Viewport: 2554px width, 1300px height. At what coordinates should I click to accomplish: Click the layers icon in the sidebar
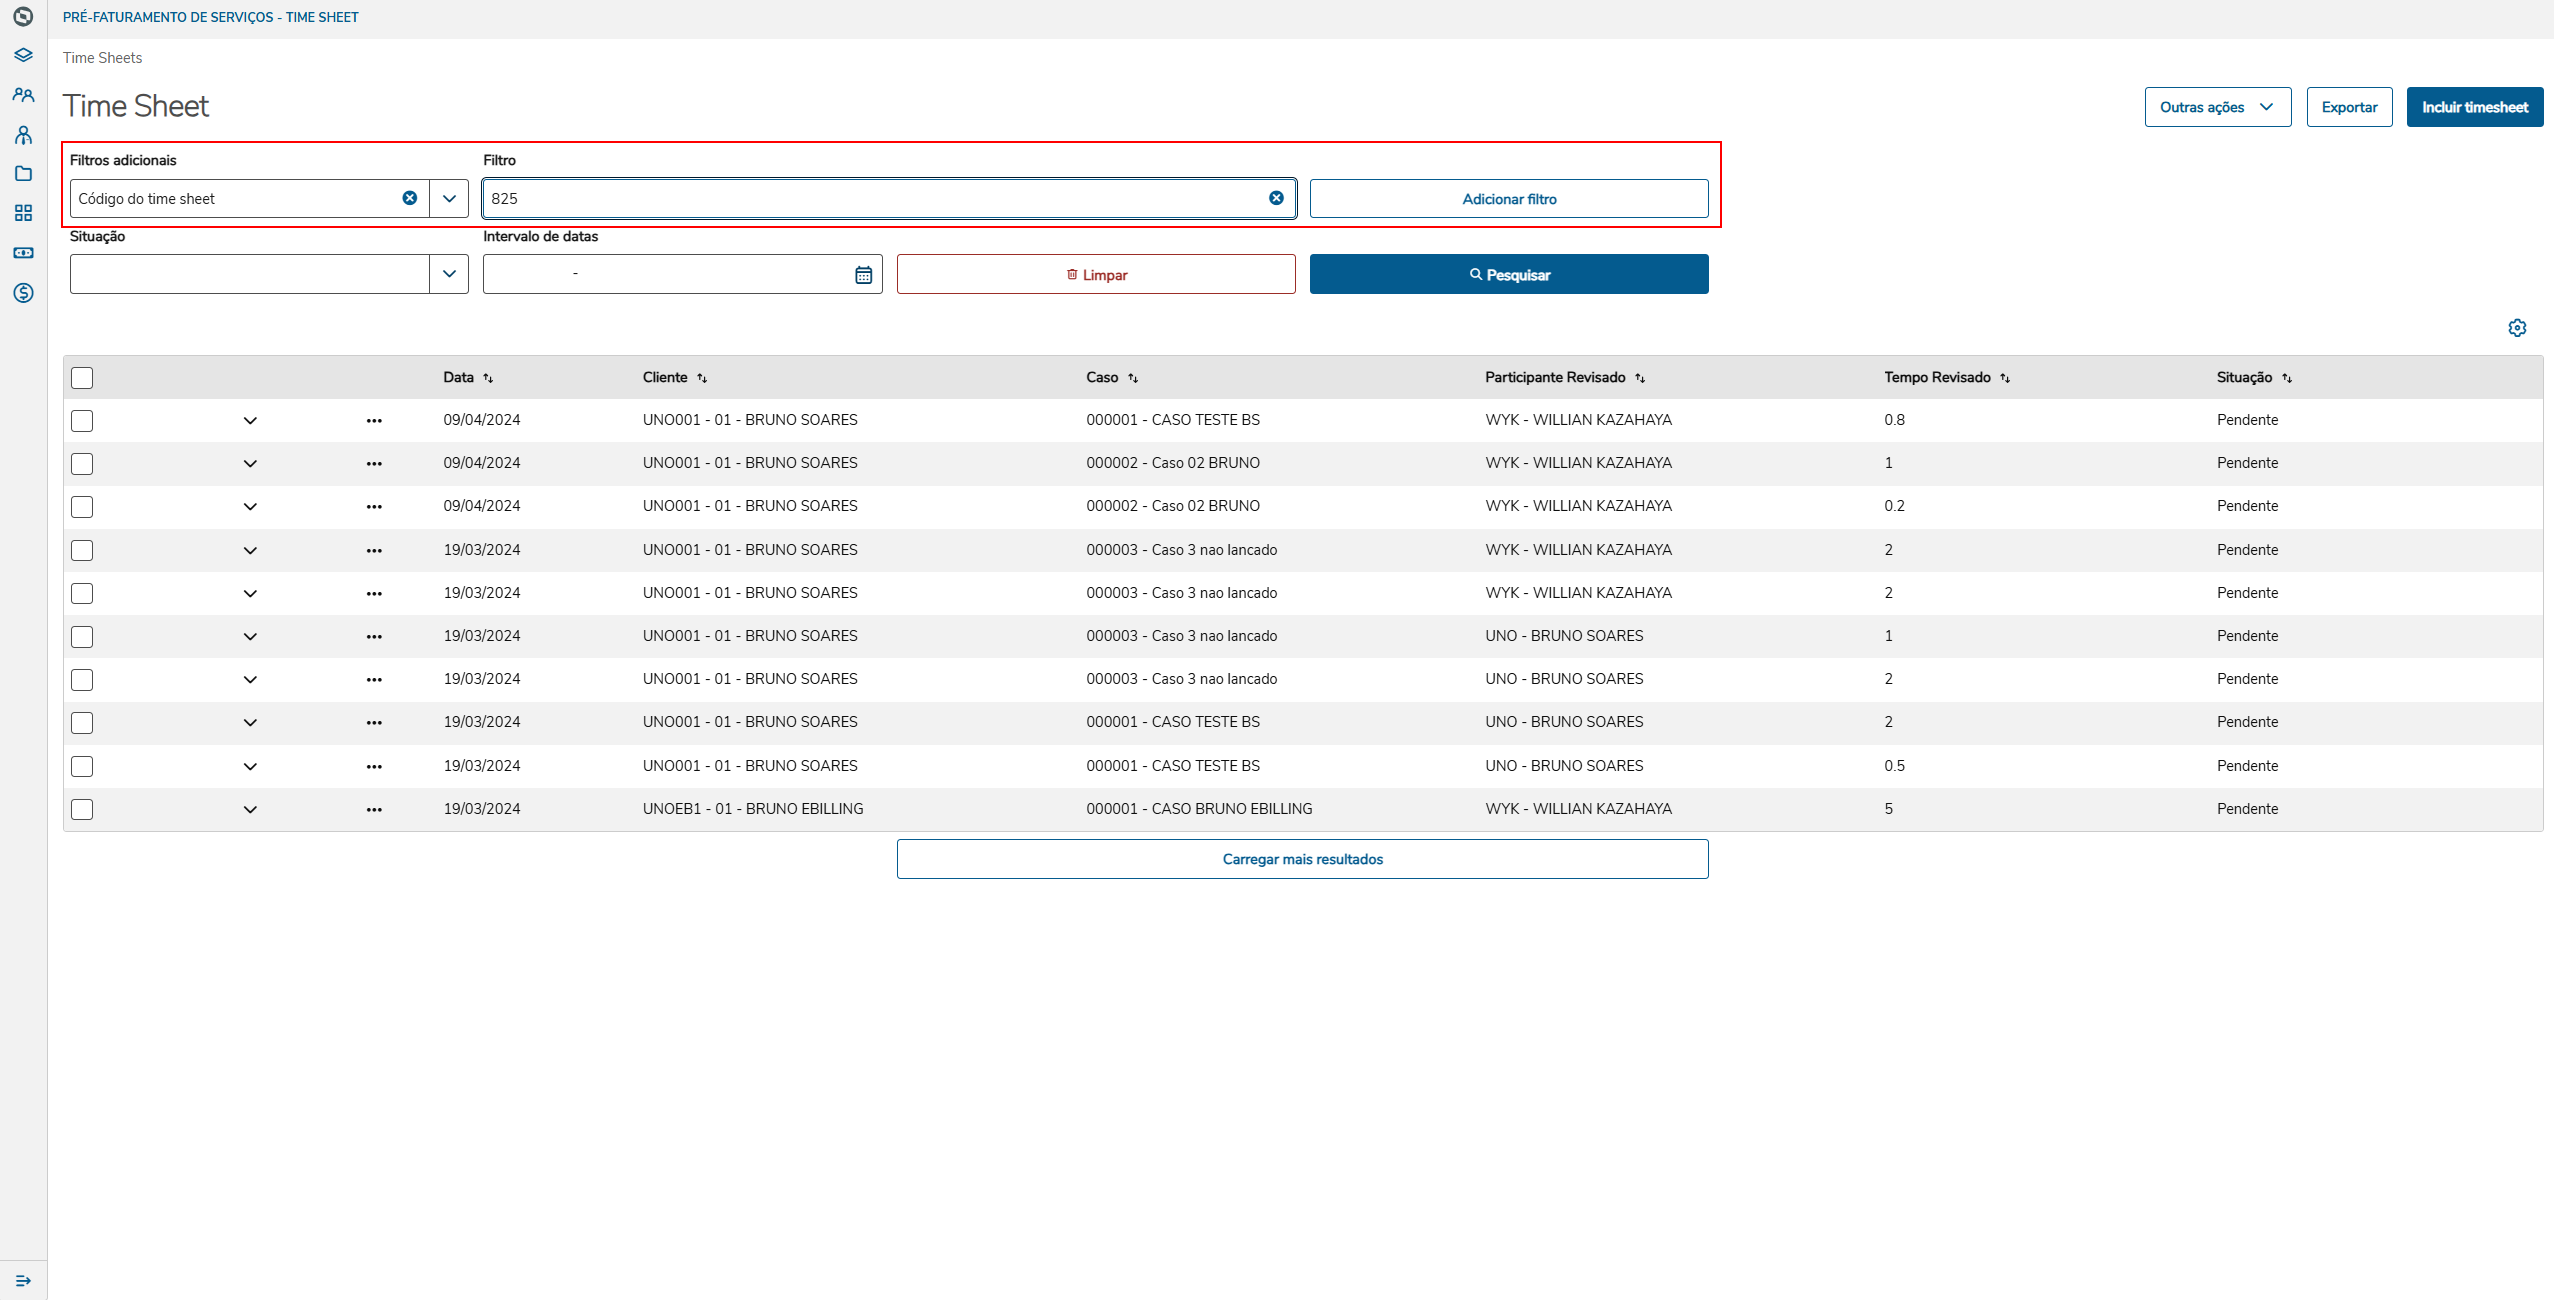23,55
